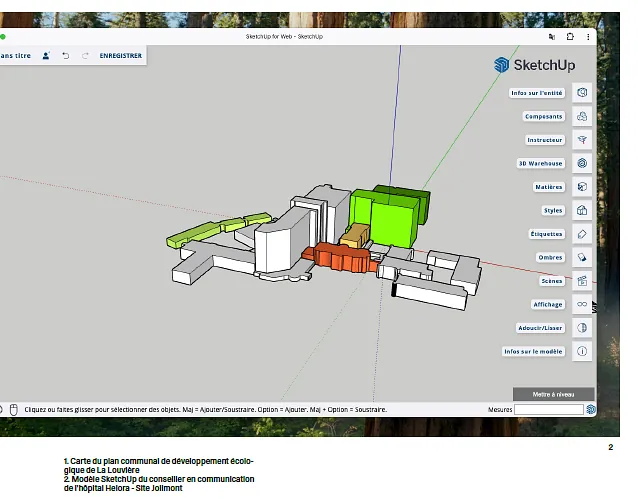Viewport: 638px width, 499px height.
Task: Open the Adoucir/Lisser panel icon
Action: (582, 328)
